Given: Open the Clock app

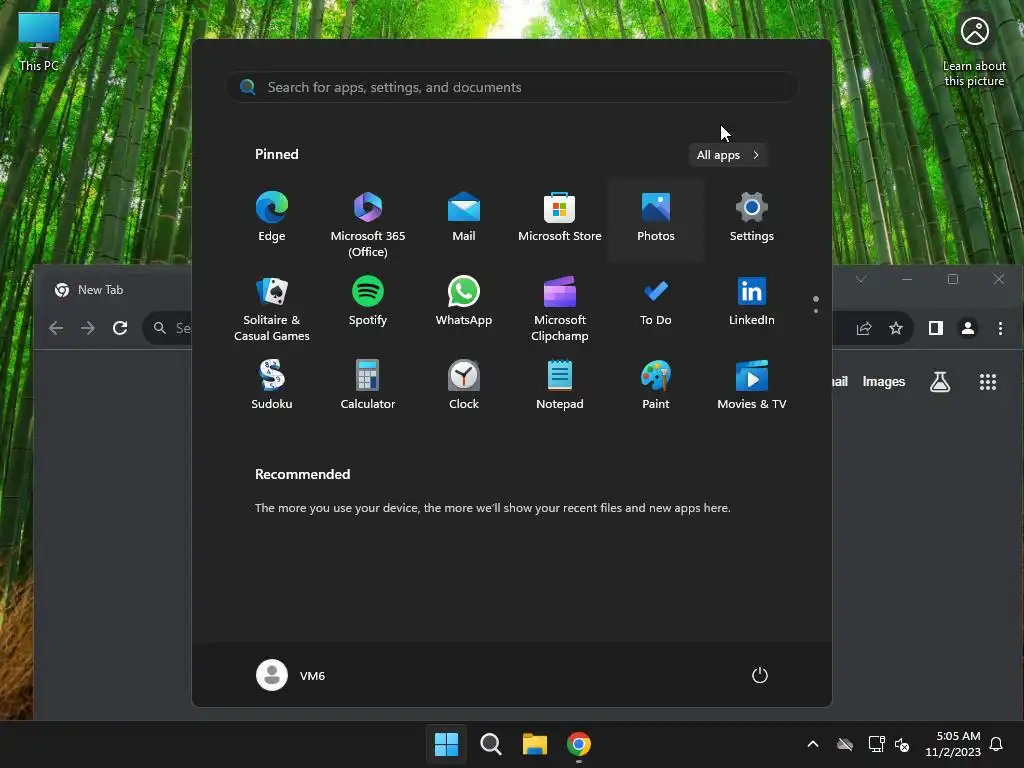Looking at the screenshot, I should pyautogui.click(x=464, y=385).
